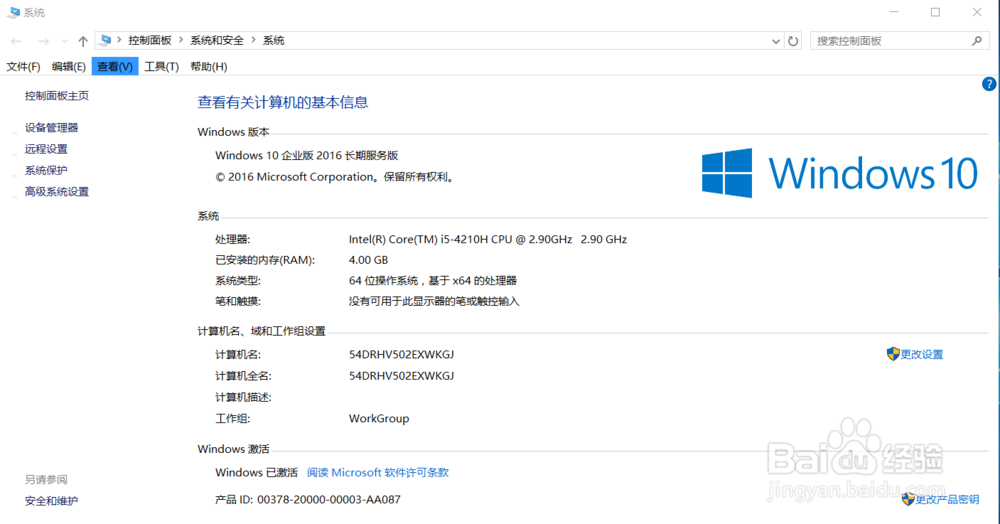Image resolution: width=1000 pixels, height=524 pixels.
Task: Click the 4.00 GB RAM value
Action: coord(368,260)
